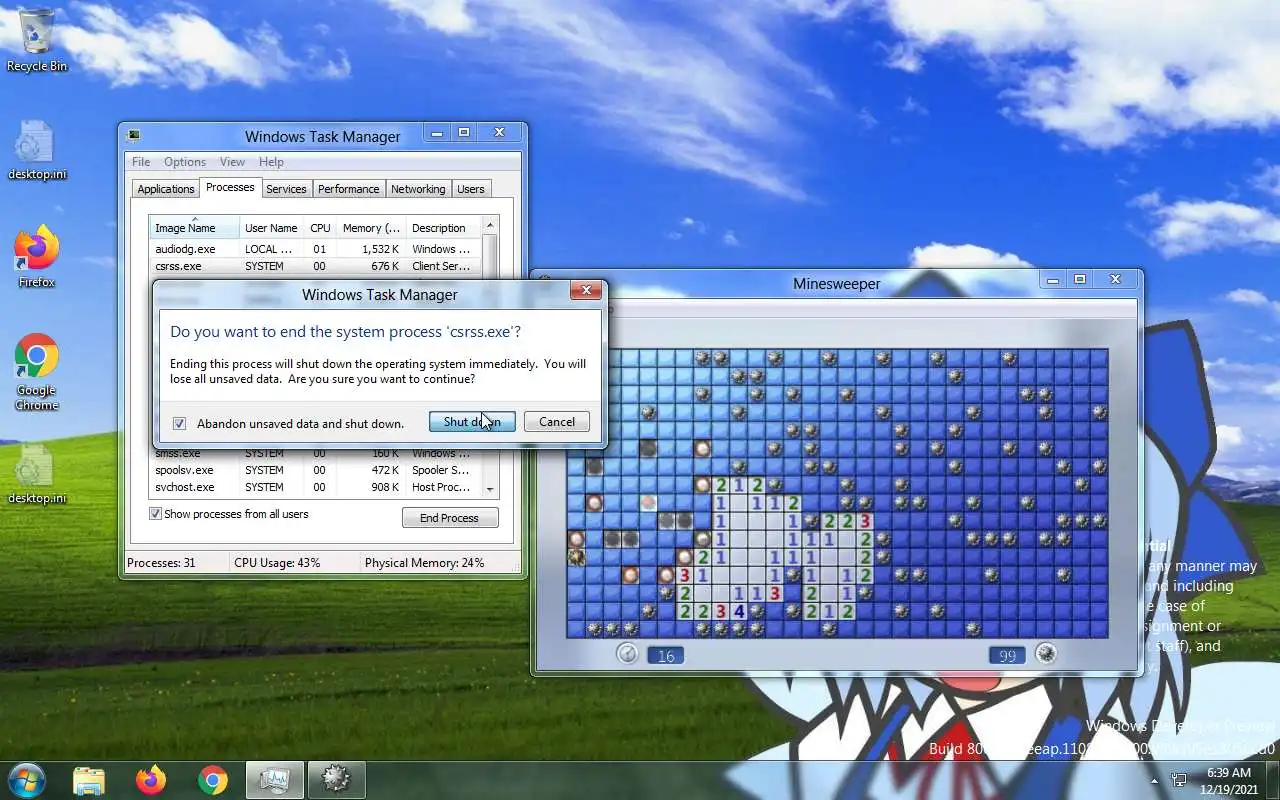Image resolution: width=1280 pixels, height=800 pixels.
Task: Click the network icon in system tray
Action: pyautogui.click(x=1179, y=780)
